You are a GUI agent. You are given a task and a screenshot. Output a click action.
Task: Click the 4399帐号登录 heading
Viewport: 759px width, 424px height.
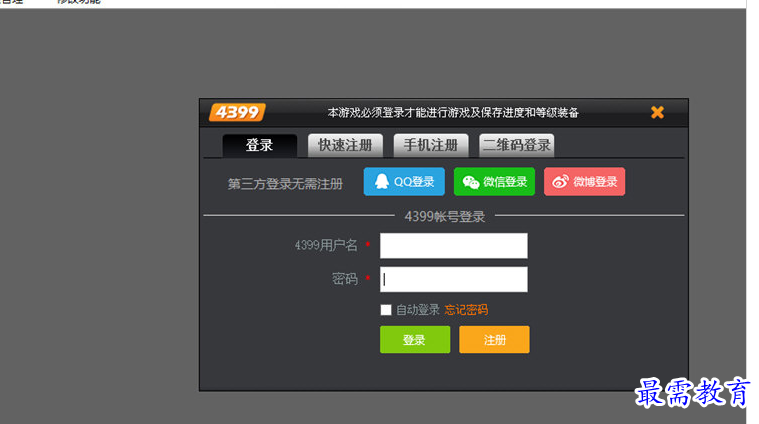click(x=445, y=216)
